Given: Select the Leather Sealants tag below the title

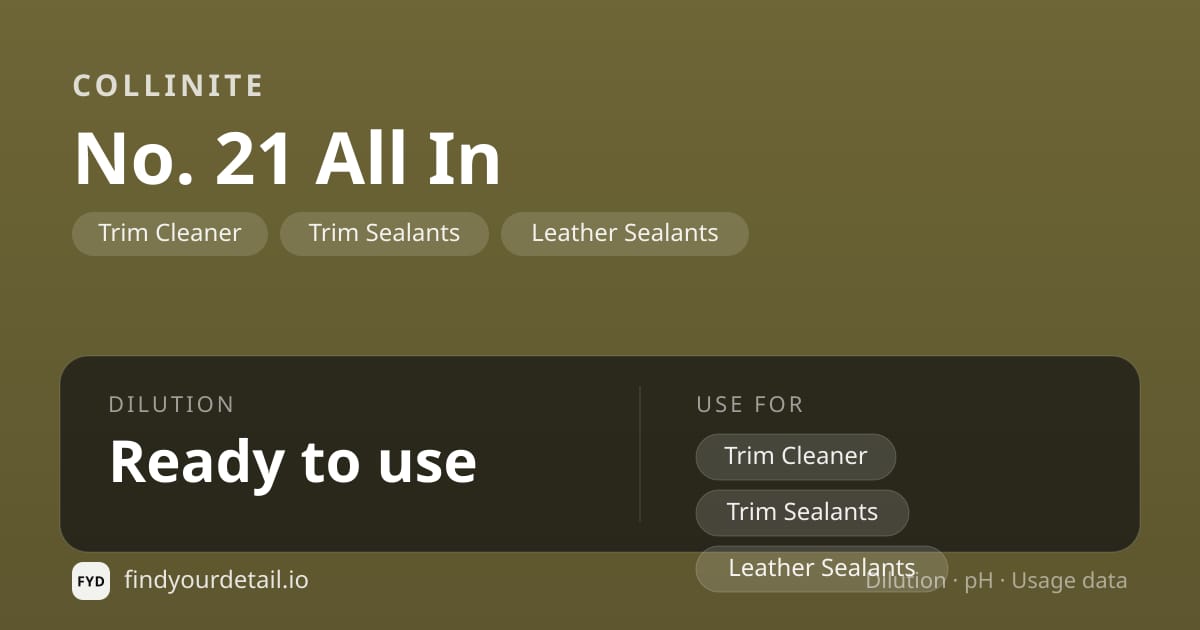Looking at the screenshot, I should (x=625, y=233).
